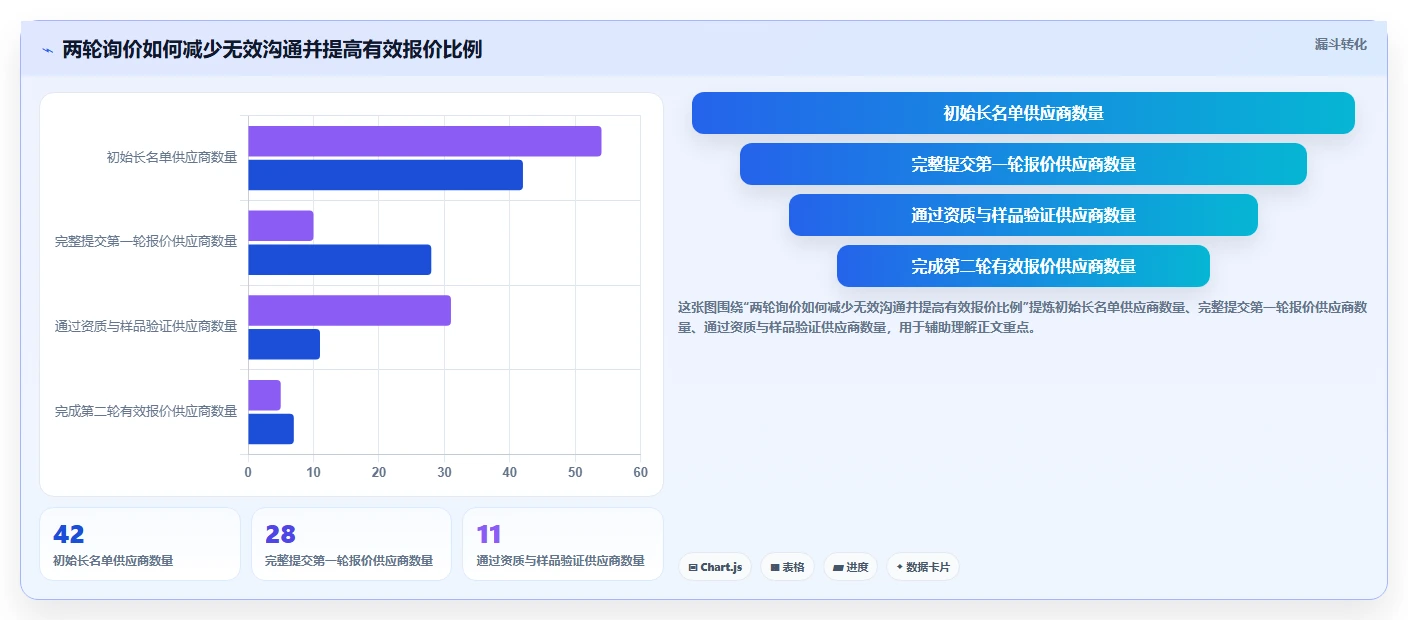The height and width of the screenshot is (620, 1408).
Task: Click the blue bar for 初始长名单供应商数量
Action: tap(385, 175)
